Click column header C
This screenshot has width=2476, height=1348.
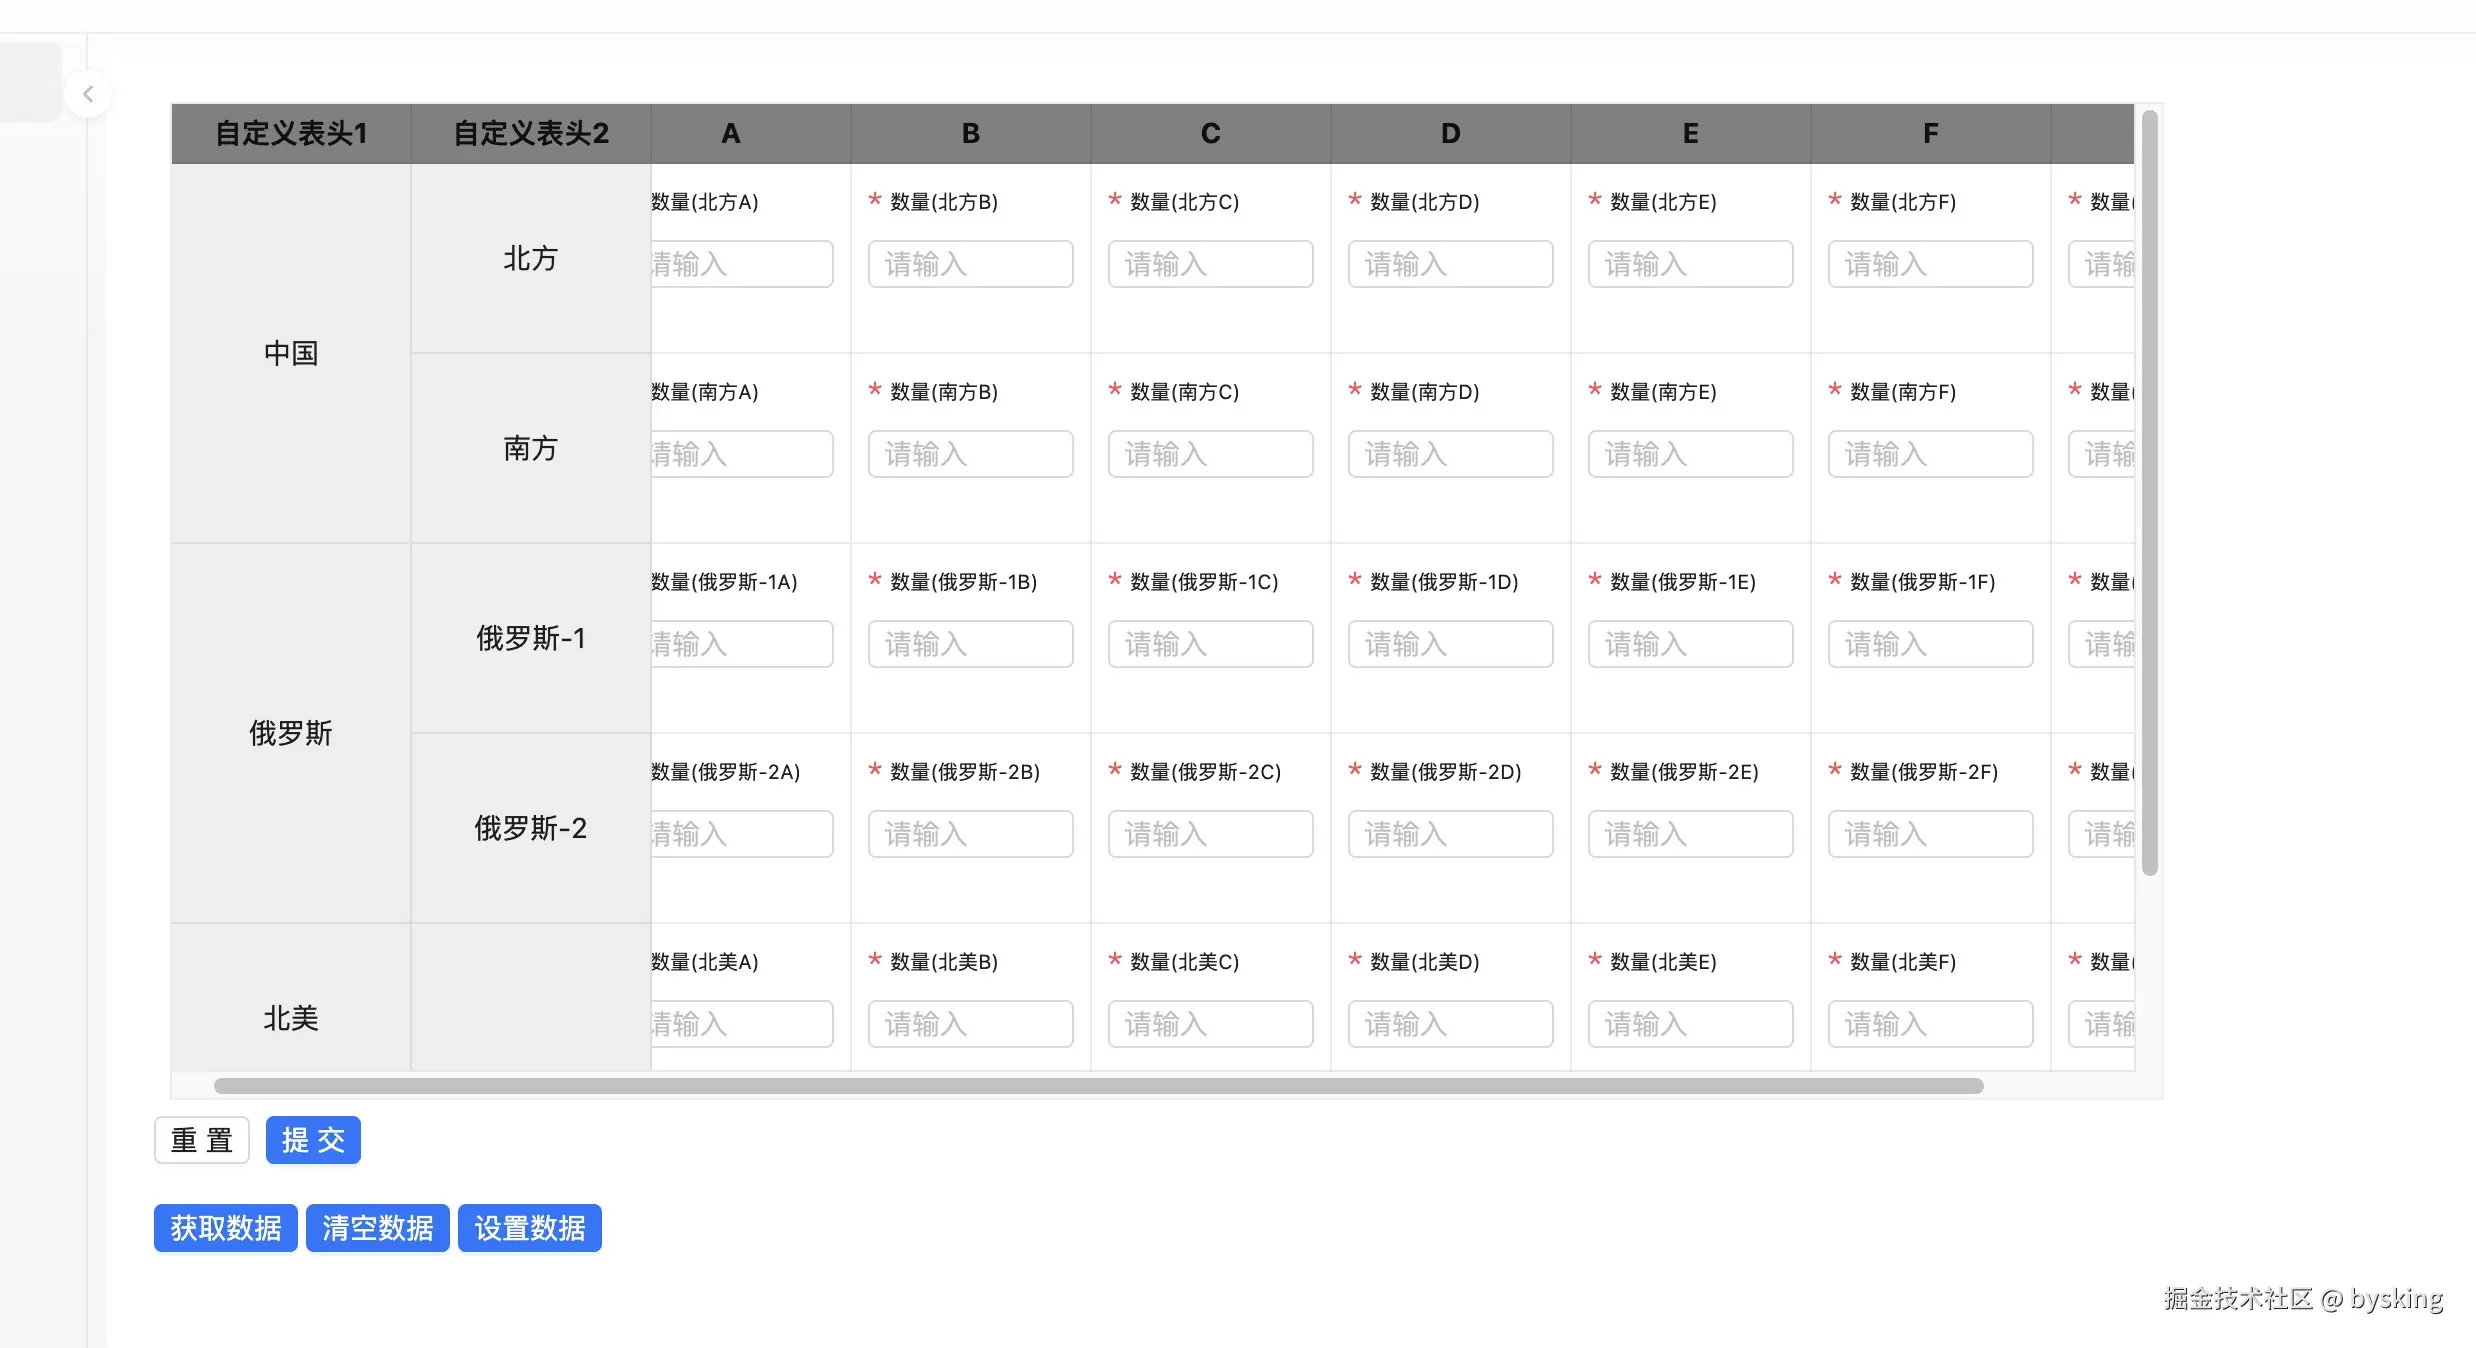[x=1210, y=133]
